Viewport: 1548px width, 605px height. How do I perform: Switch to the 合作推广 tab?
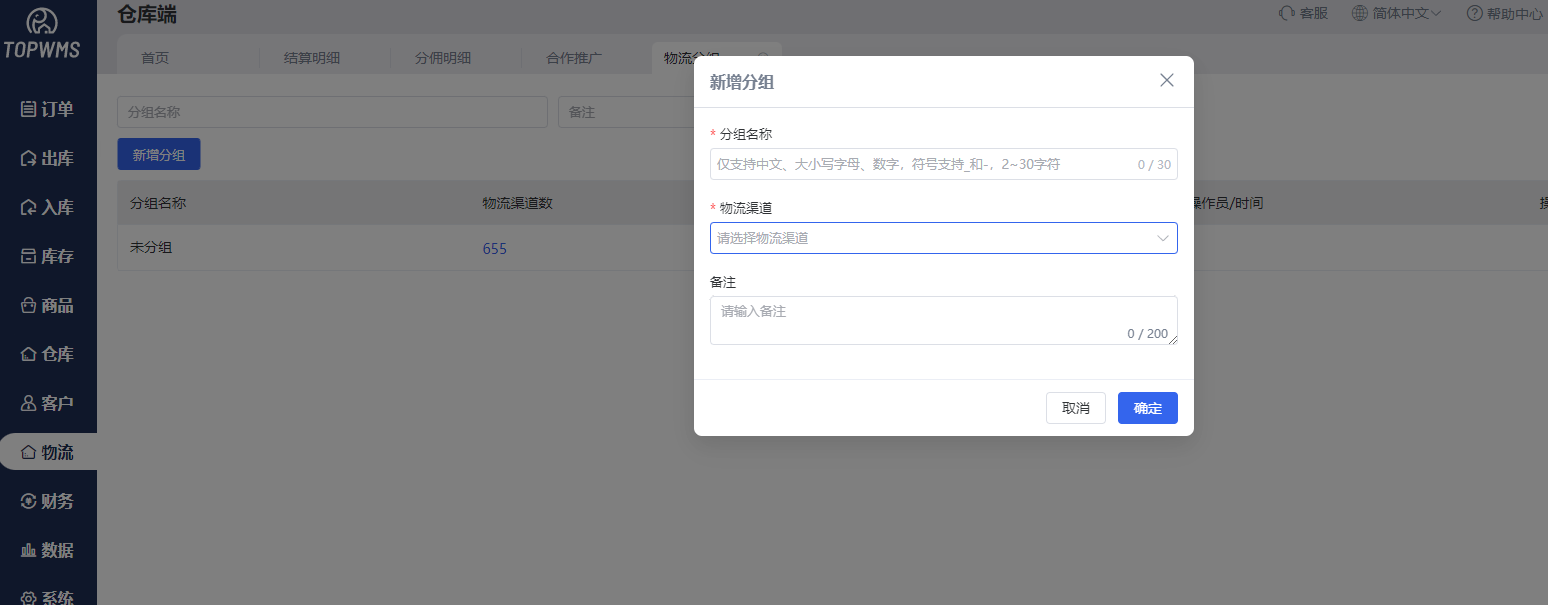point(574,58)
